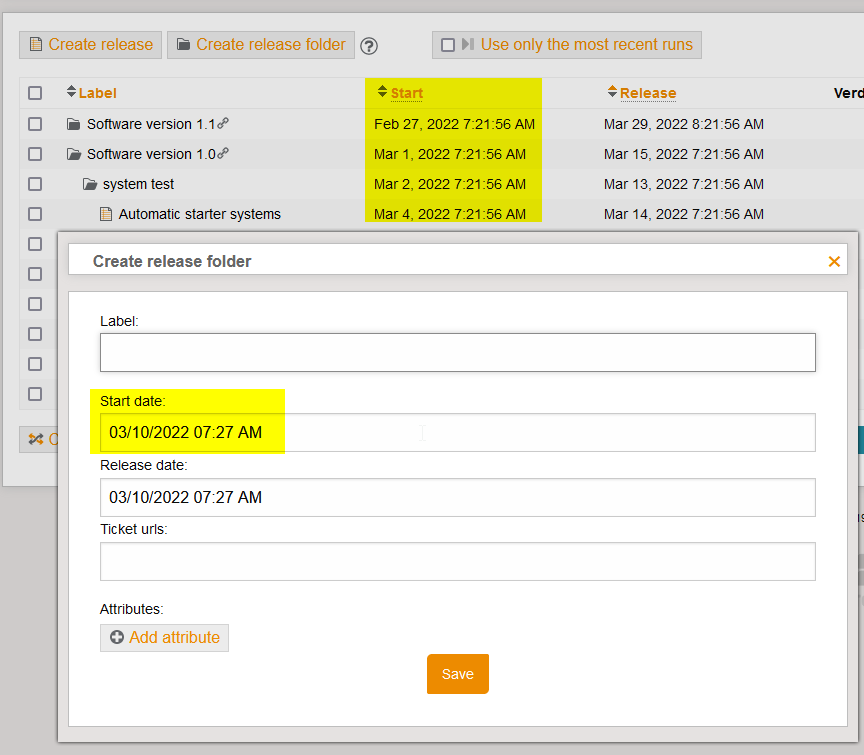Sort the table by Release column
This screenshot has height=755, width=864.
(647, 93)
